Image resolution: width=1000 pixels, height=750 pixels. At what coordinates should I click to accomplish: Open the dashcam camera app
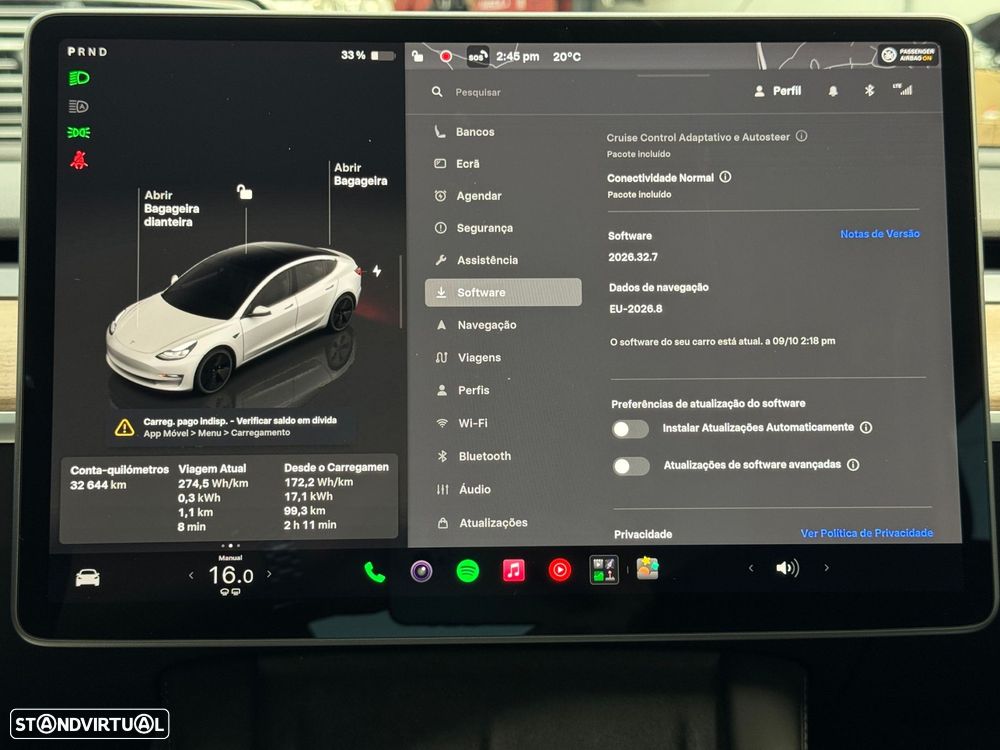click(421, 571)
